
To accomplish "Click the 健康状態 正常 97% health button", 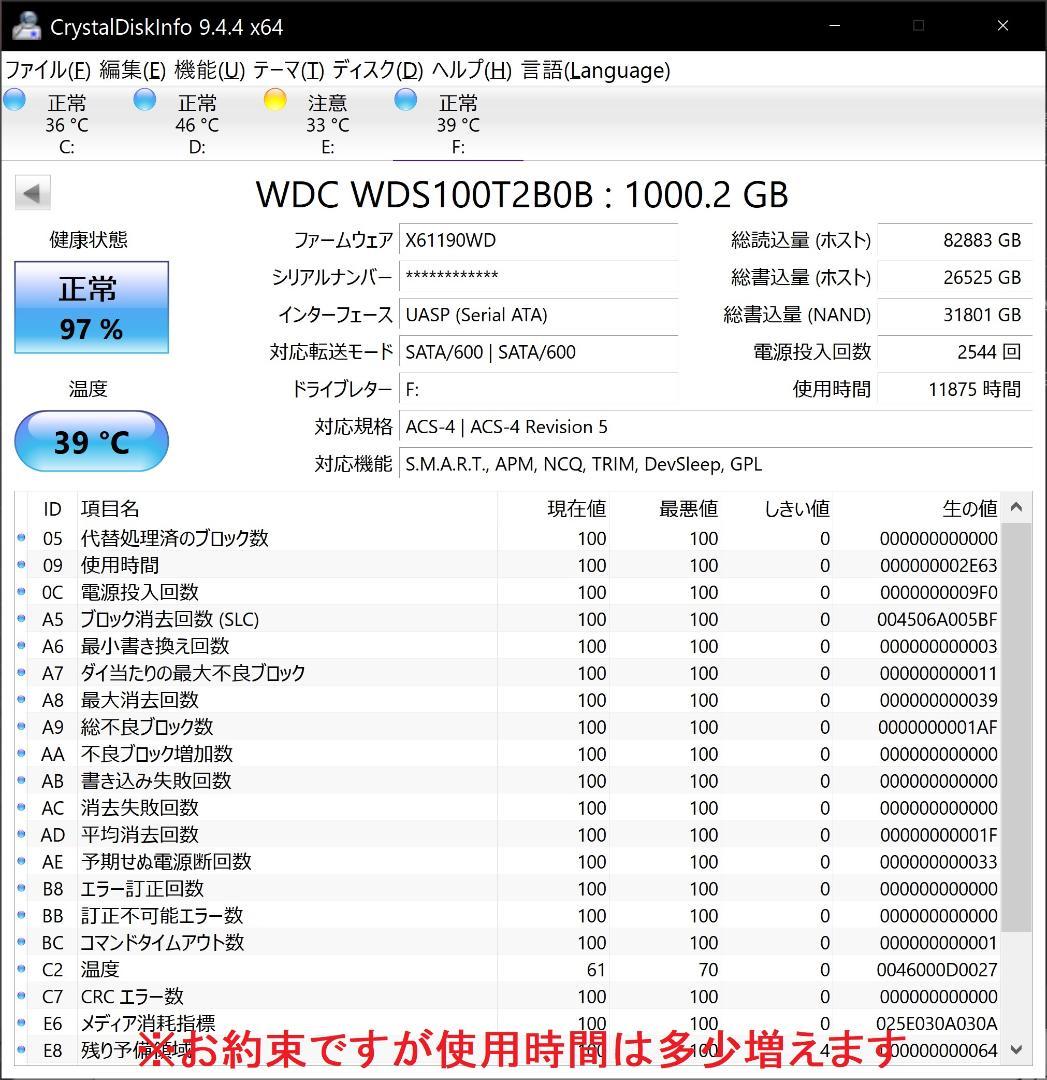I will [x=91, y=307].
